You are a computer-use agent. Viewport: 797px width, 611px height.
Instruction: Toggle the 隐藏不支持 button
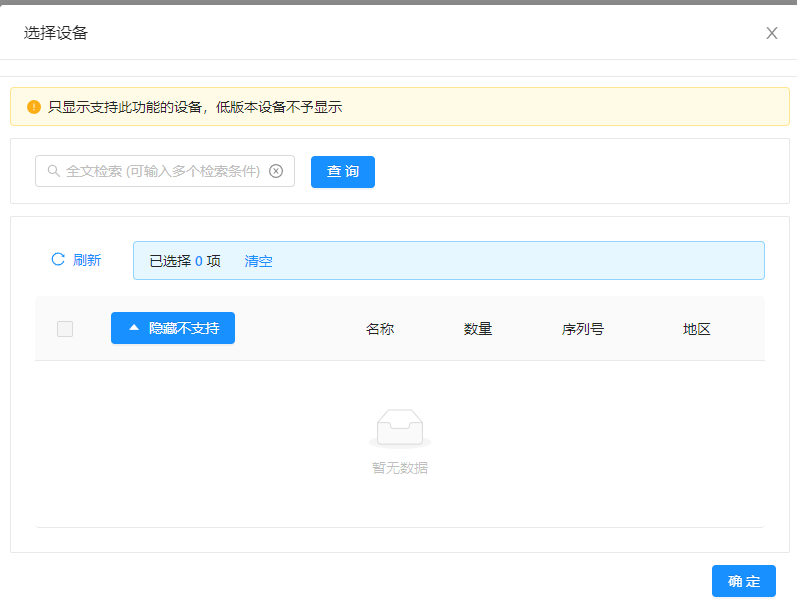(173, 328)
